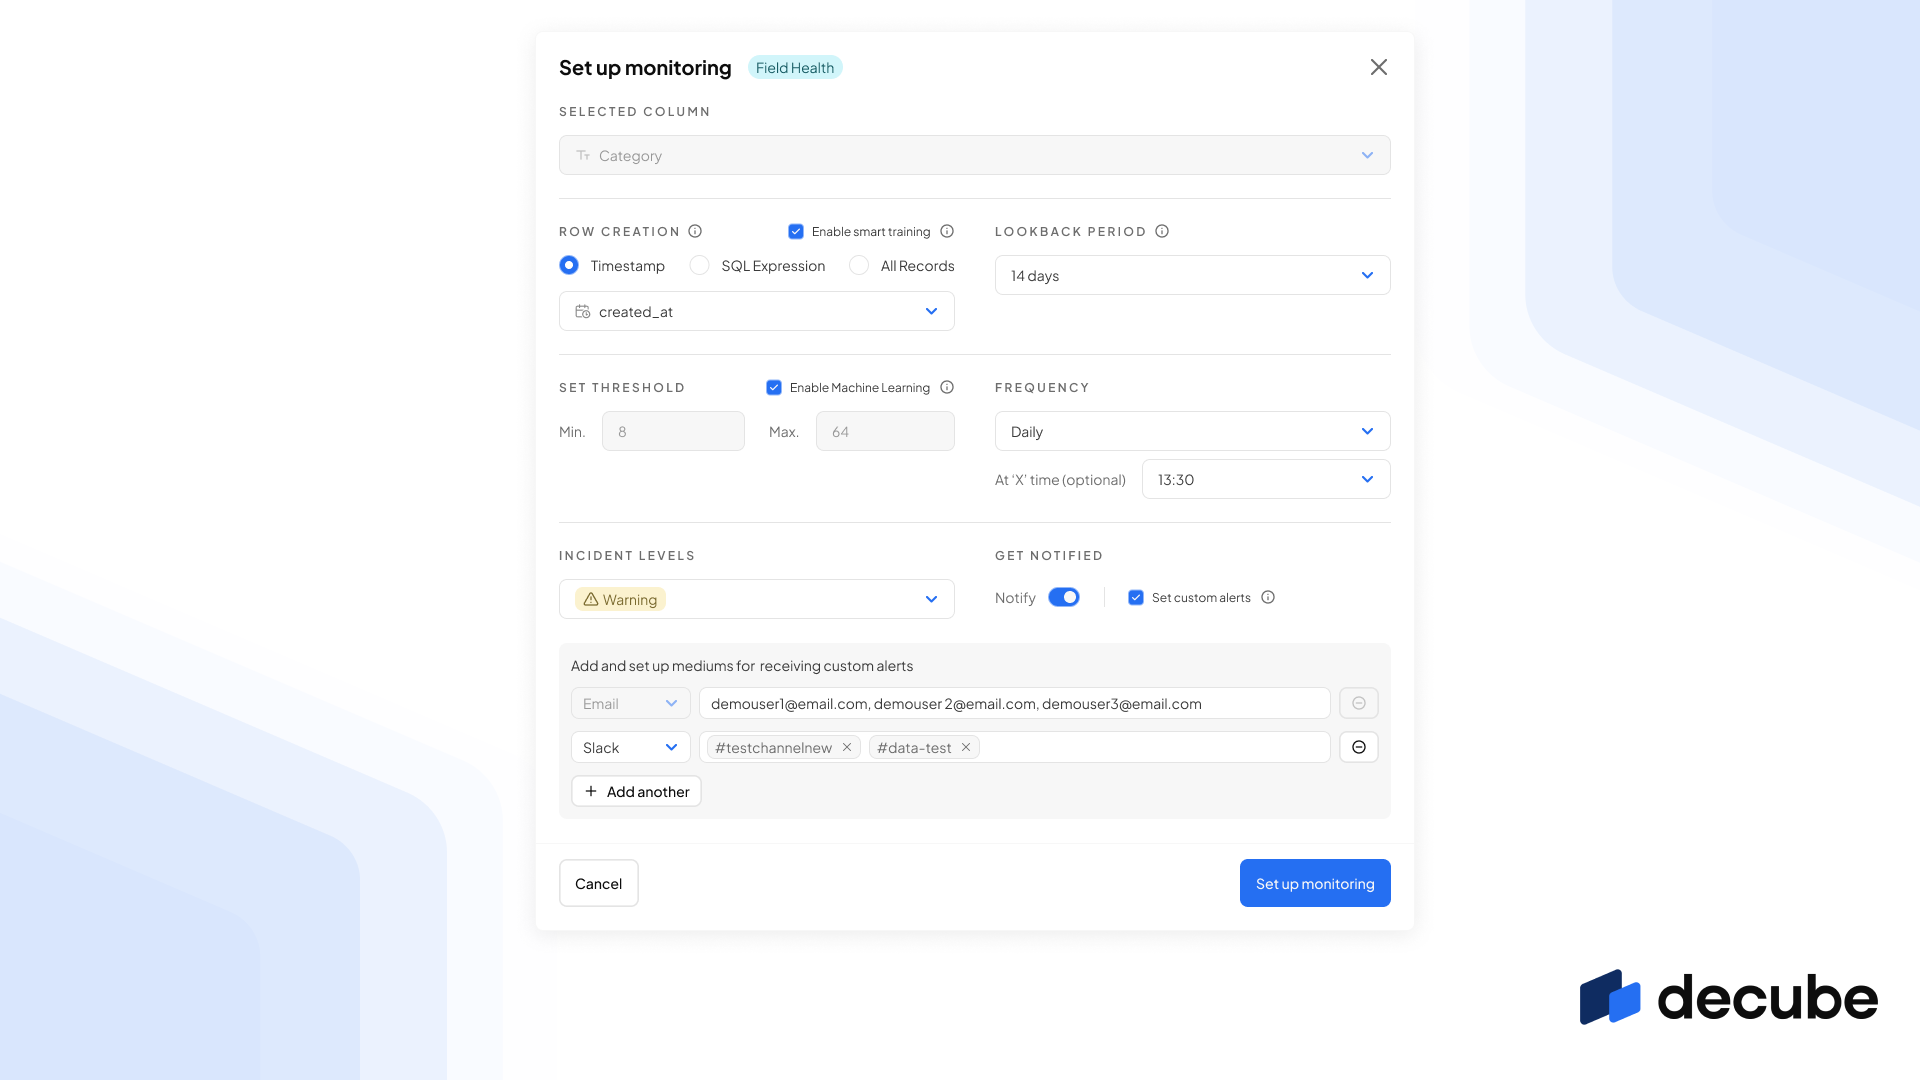The width and height of the screenshot is (1920, 1080).
Task: Turn off the Notify toggle
Action: point(1064,597)
